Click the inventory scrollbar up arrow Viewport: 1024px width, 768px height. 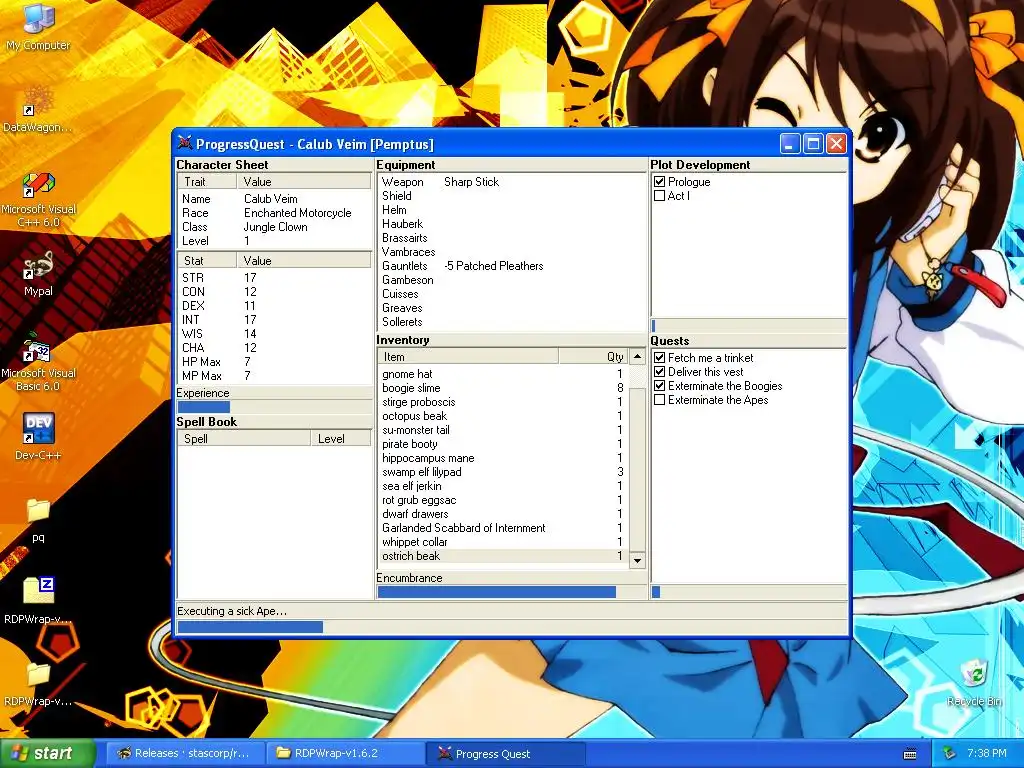pos(637,357)
